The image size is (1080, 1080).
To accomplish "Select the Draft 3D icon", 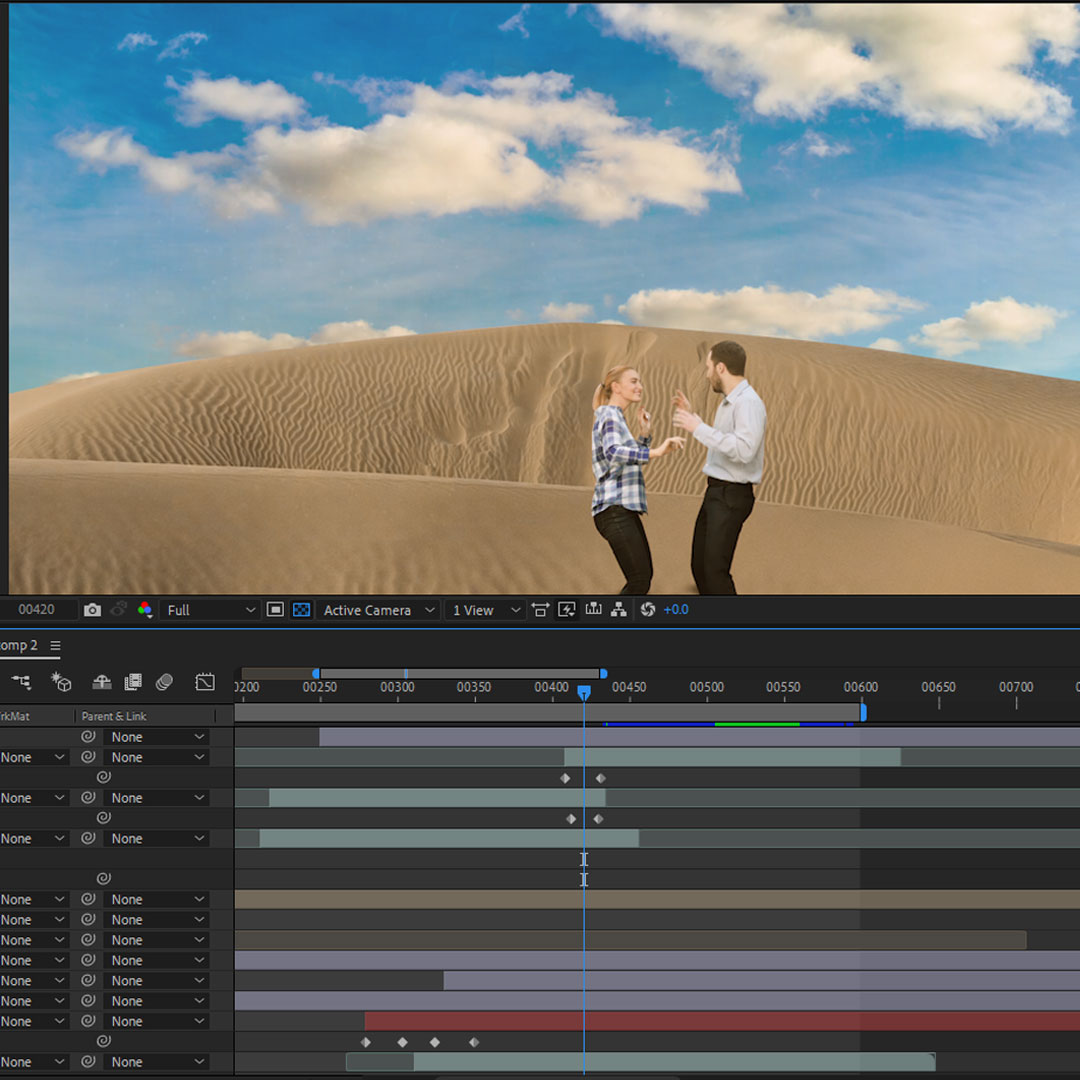I will (x=60, y=681).
